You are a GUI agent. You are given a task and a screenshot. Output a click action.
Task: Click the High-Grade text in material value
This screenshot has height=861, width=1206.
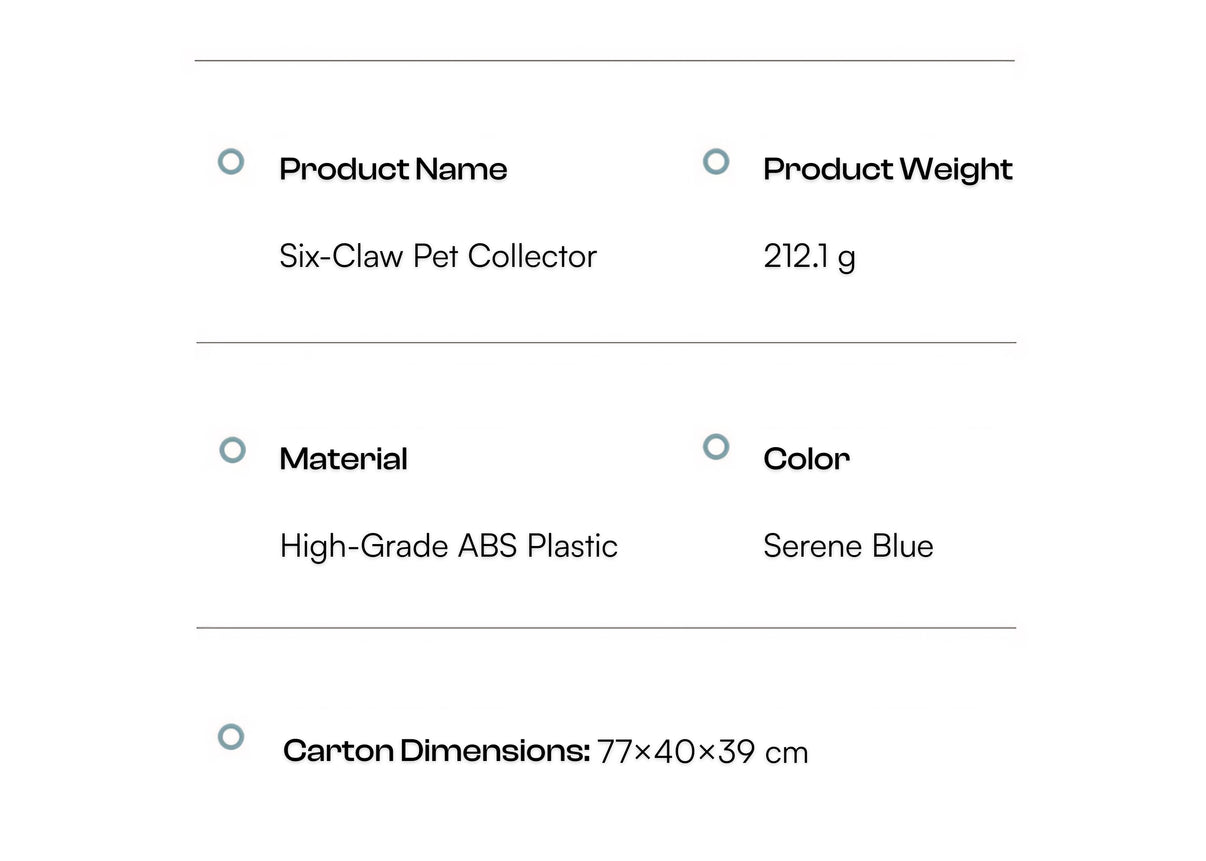pos(364,546)
